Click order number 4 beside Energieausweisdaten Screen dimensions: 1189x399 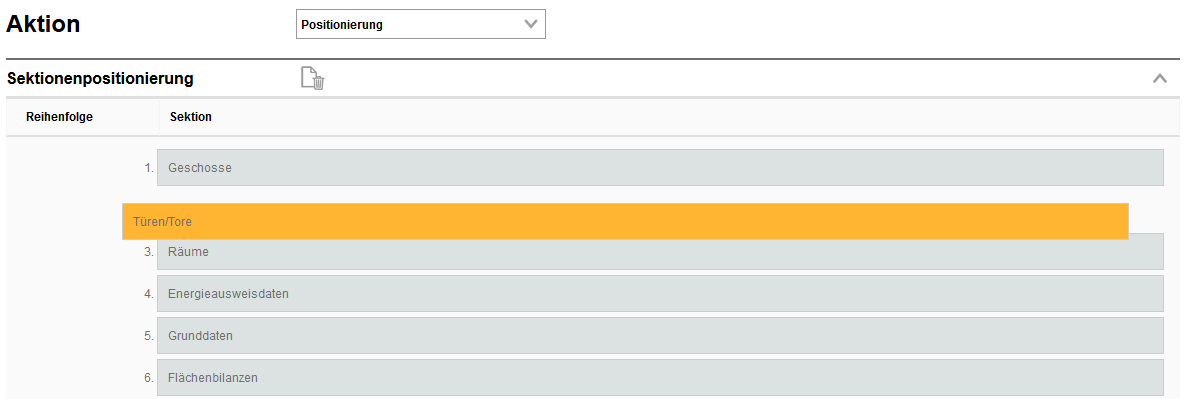click(149, 294)
